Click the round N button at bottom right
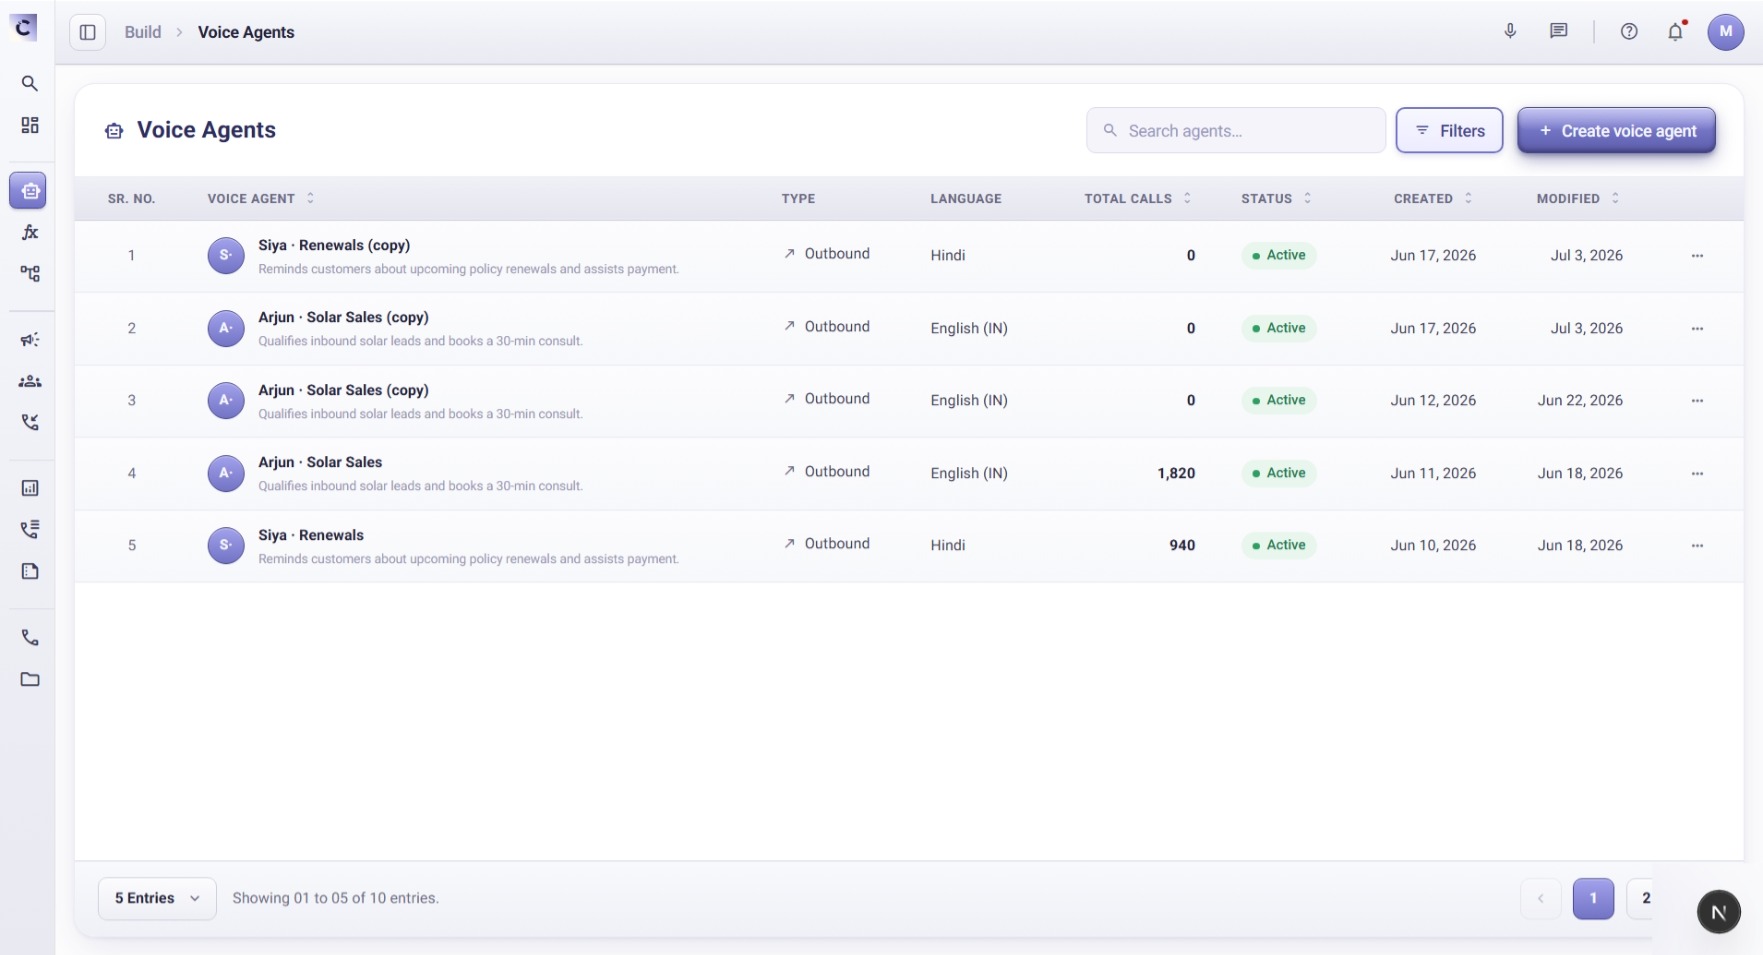 tap(1718, 911)
